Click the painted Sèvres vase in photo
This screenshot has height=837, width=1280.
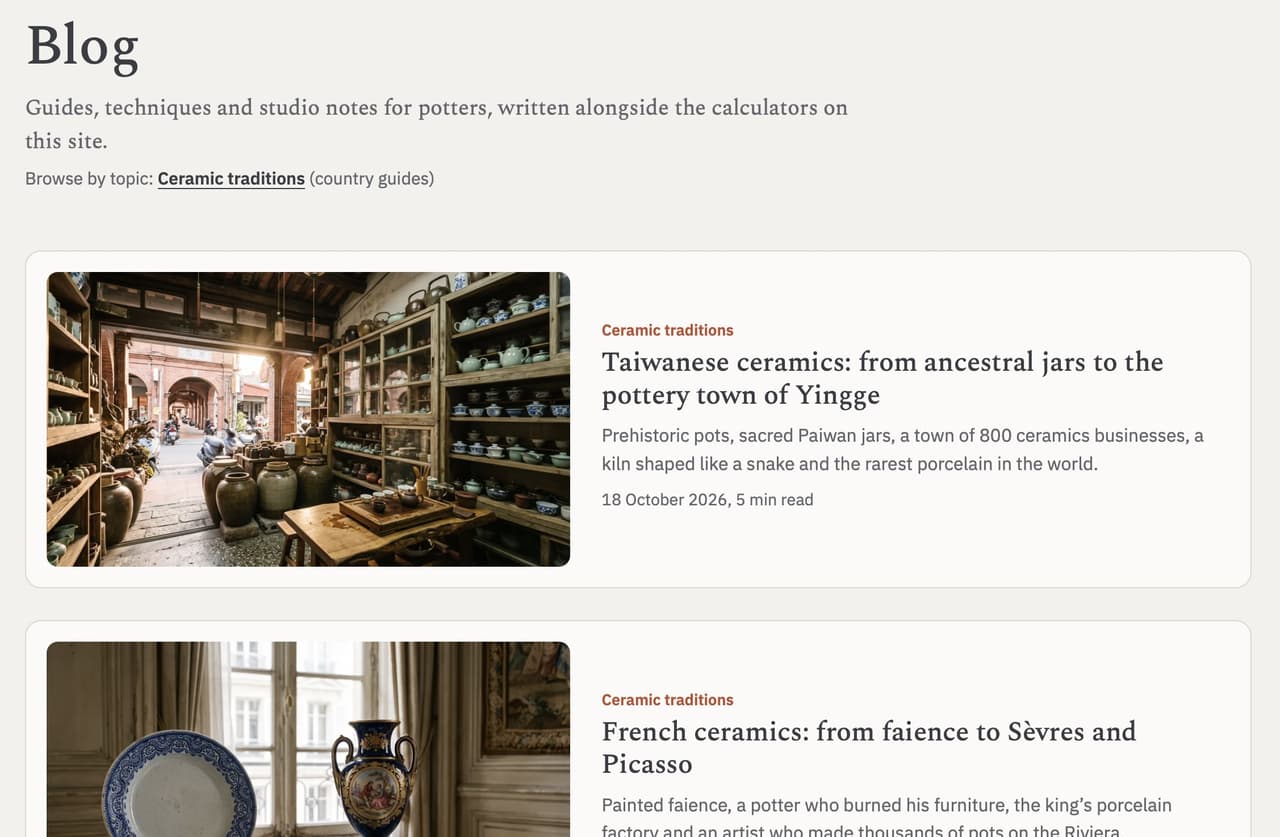point(373,780)
